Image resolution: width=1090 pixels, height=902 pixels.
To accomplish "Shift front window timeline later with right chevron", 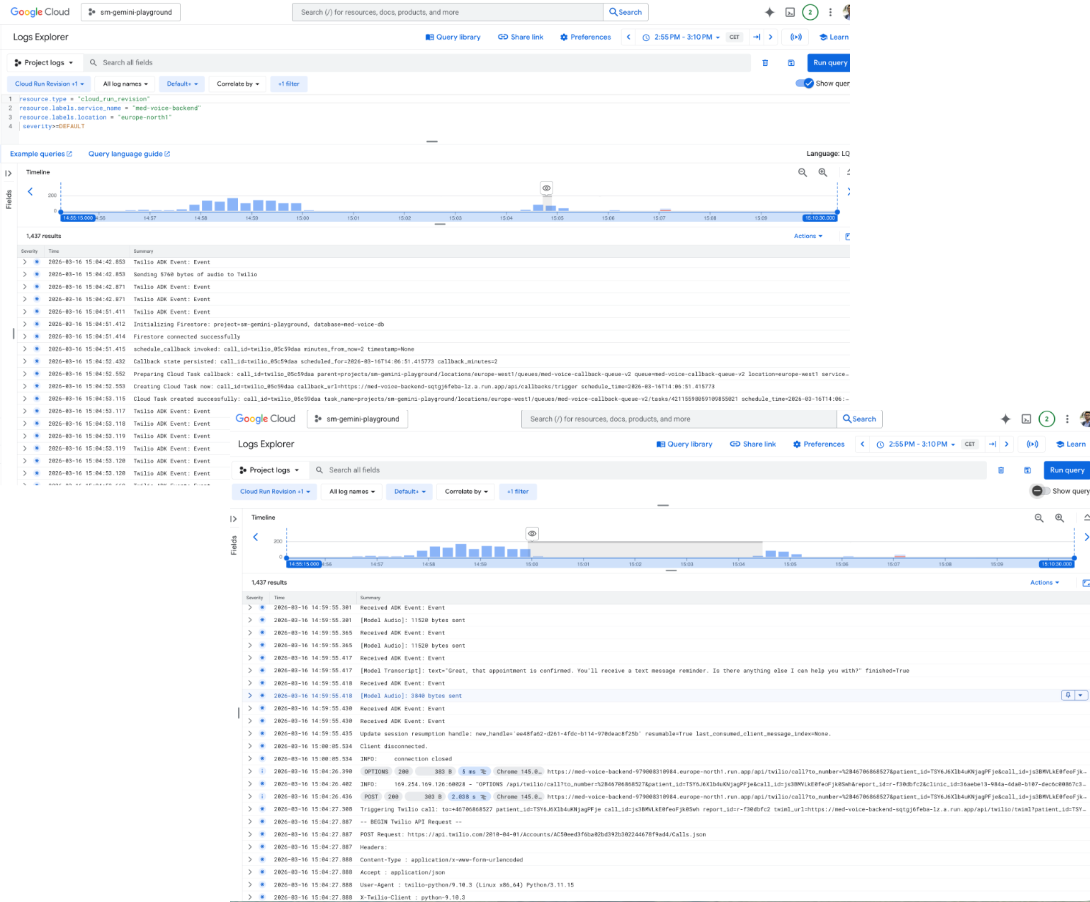I will click(x=1086, y=537).
